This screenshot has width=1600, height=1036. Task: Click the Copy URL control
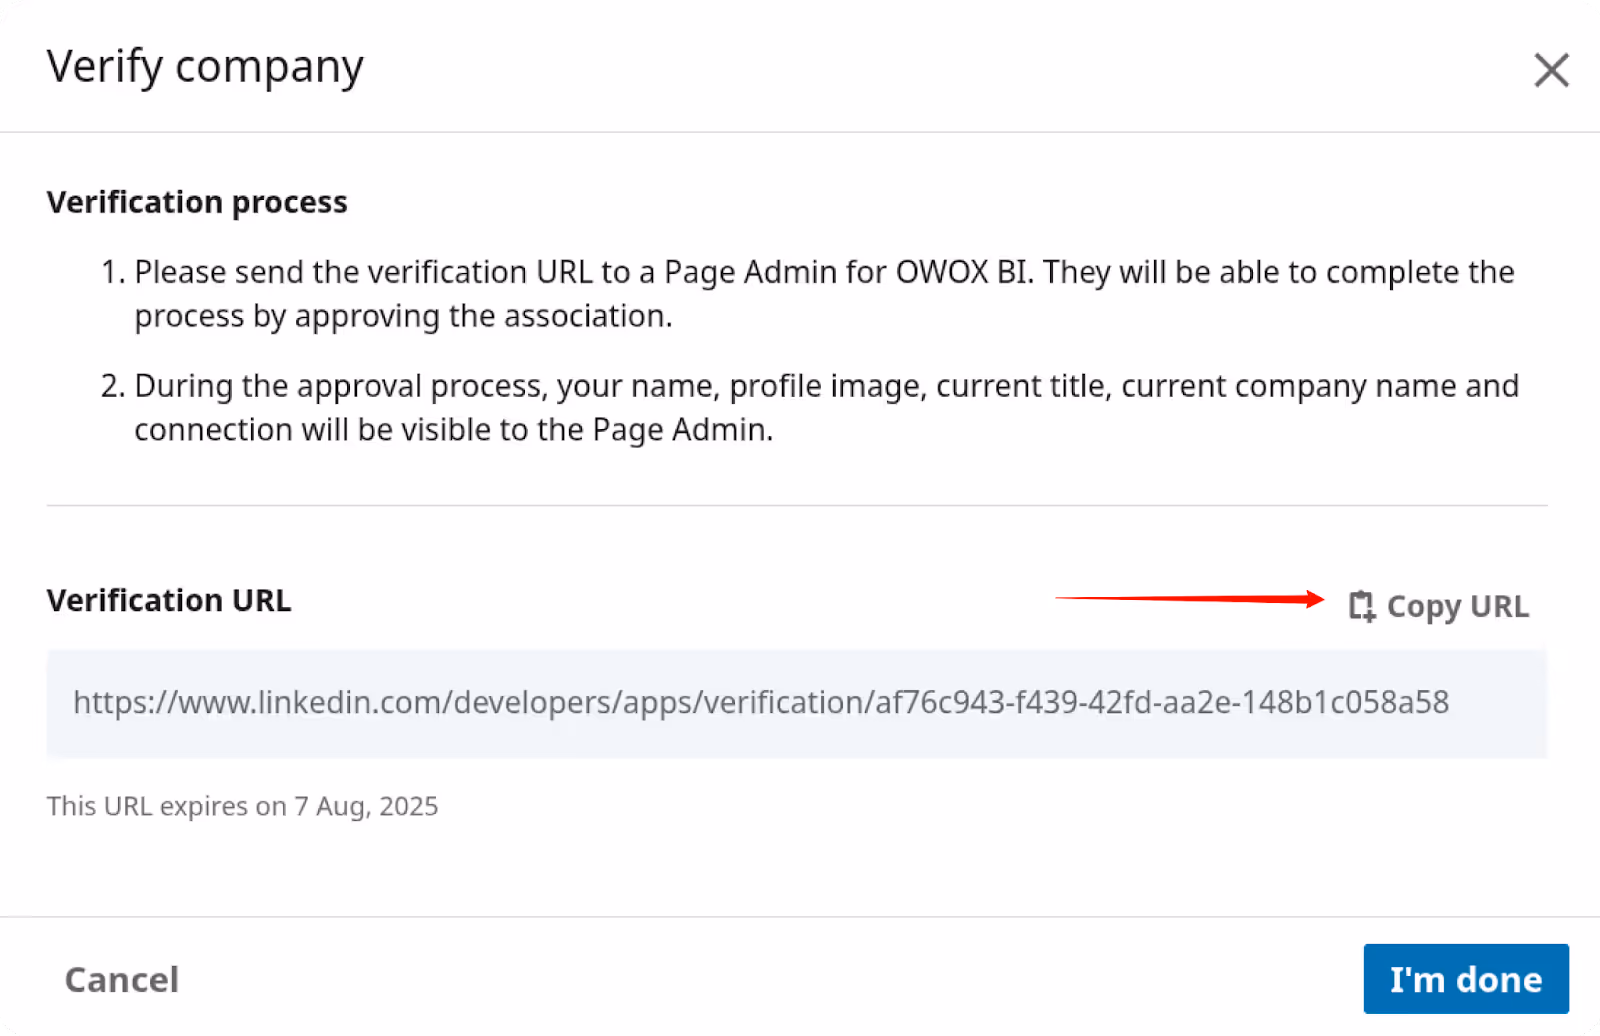click(x=1440, y=606)
